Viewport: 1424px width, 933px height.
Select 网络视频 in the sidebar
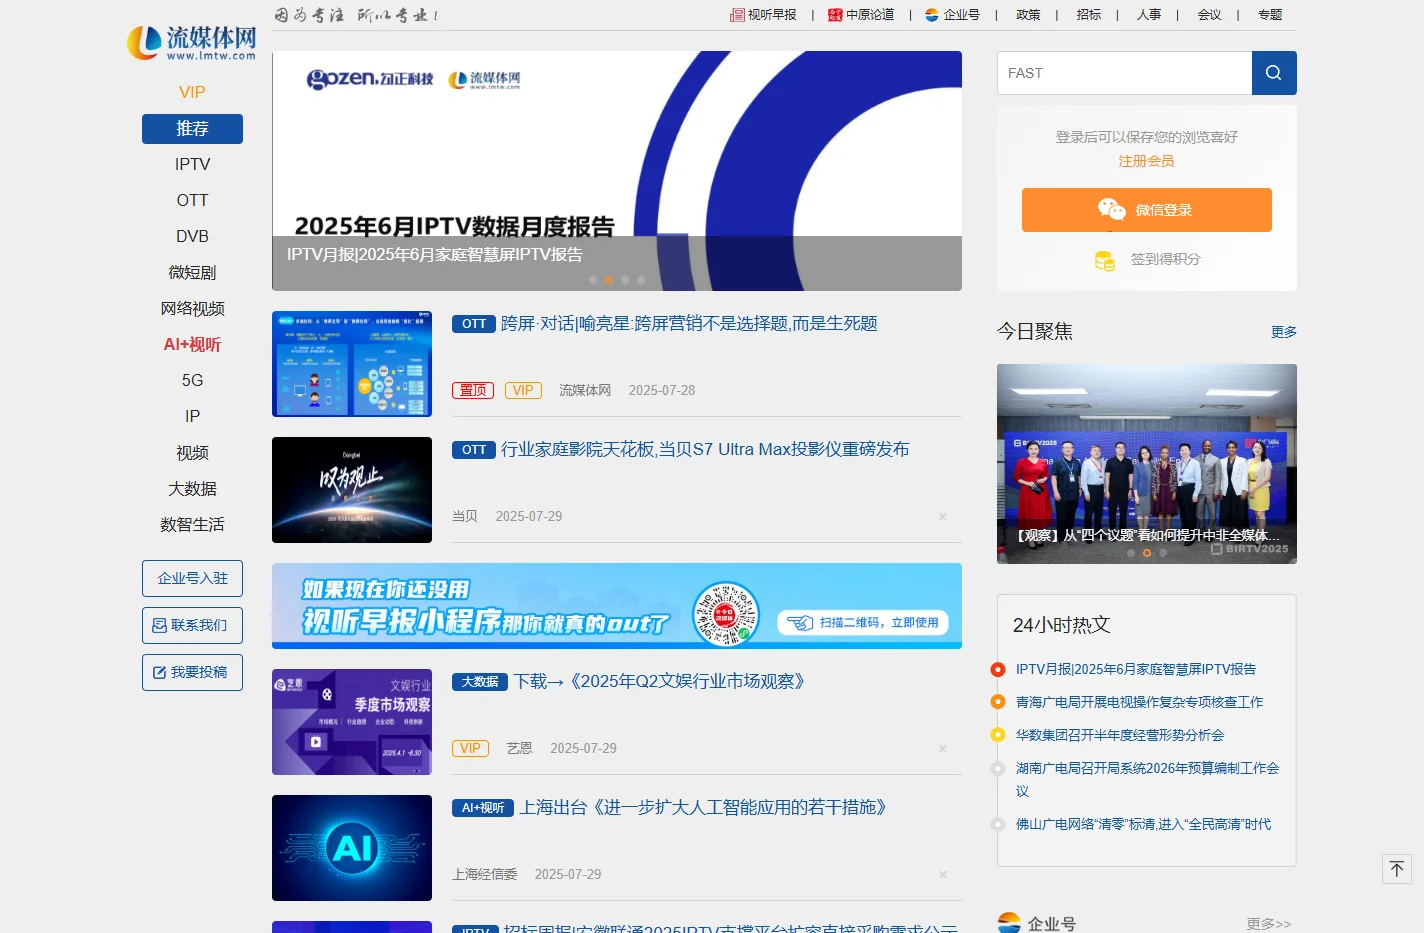tap(192, 309)
